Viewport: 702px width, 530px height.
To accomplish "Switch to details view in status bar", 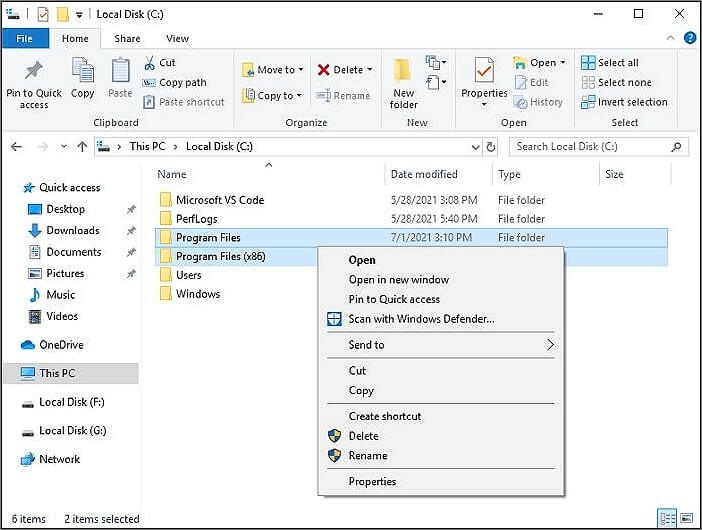I will coord(667,518).
